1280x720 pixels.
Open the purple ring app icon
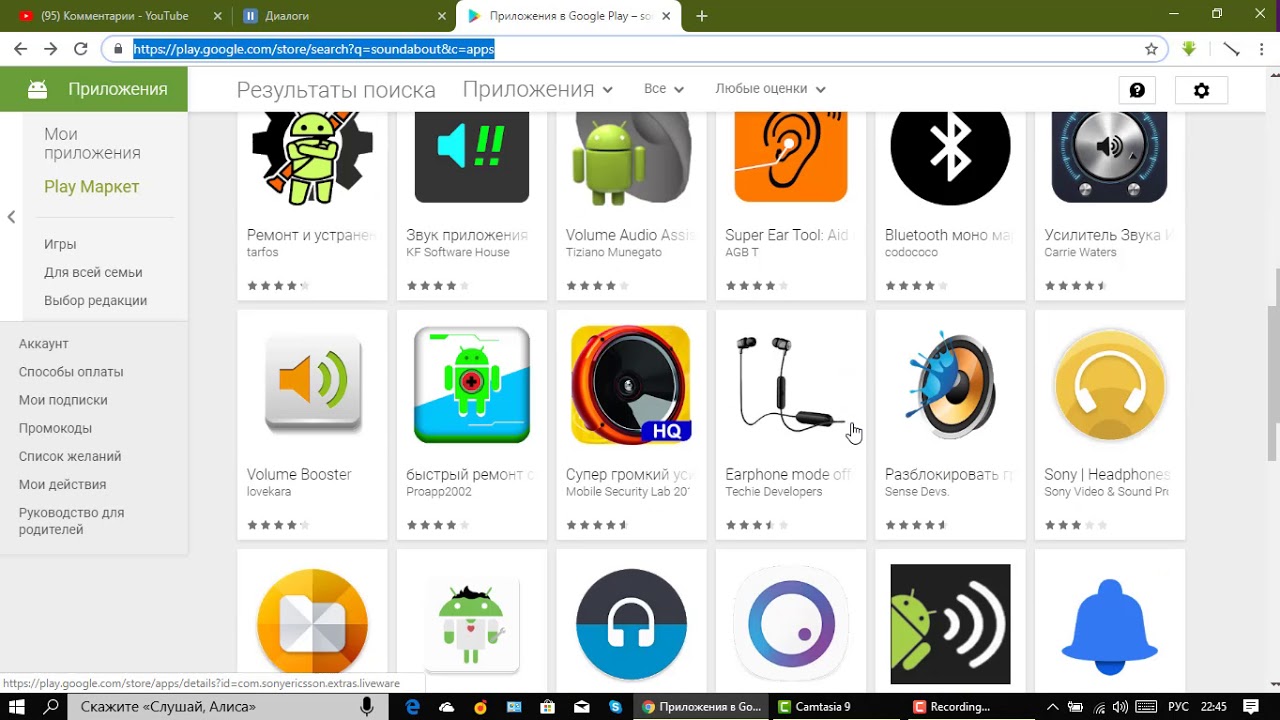[x=790, y=625]
